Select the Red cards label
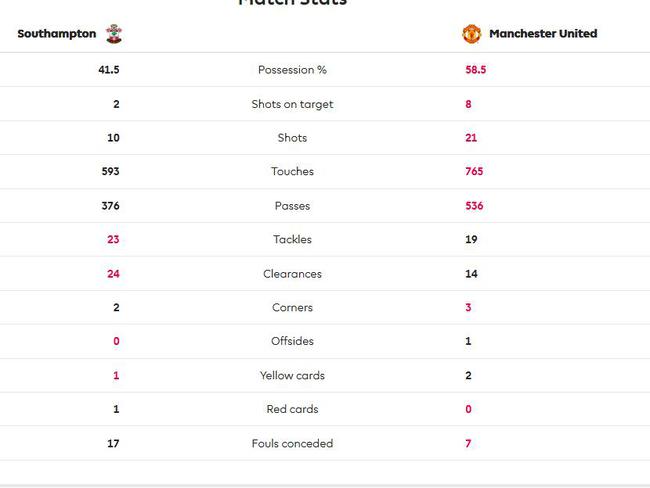The width and height of the screenshot is (650, 488). pyautogui.click(x=292, y=409)
